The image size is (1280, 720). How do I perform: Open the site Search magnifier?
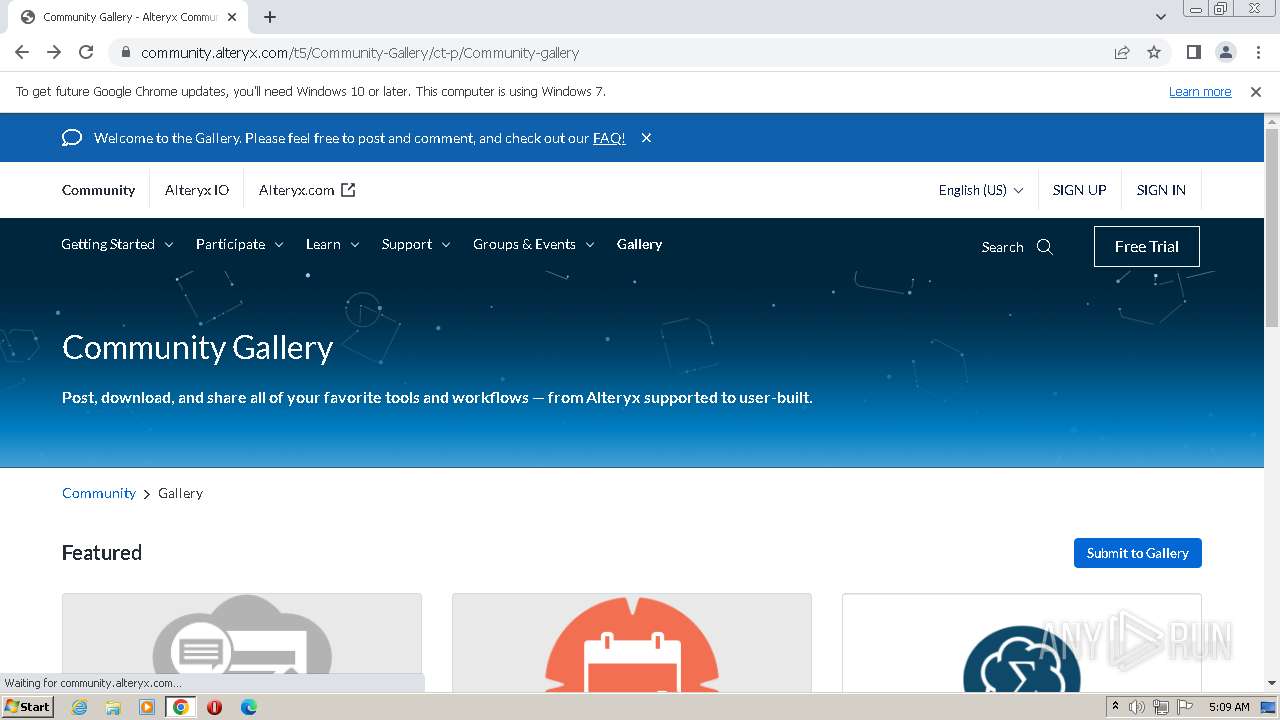point(1045,247)
